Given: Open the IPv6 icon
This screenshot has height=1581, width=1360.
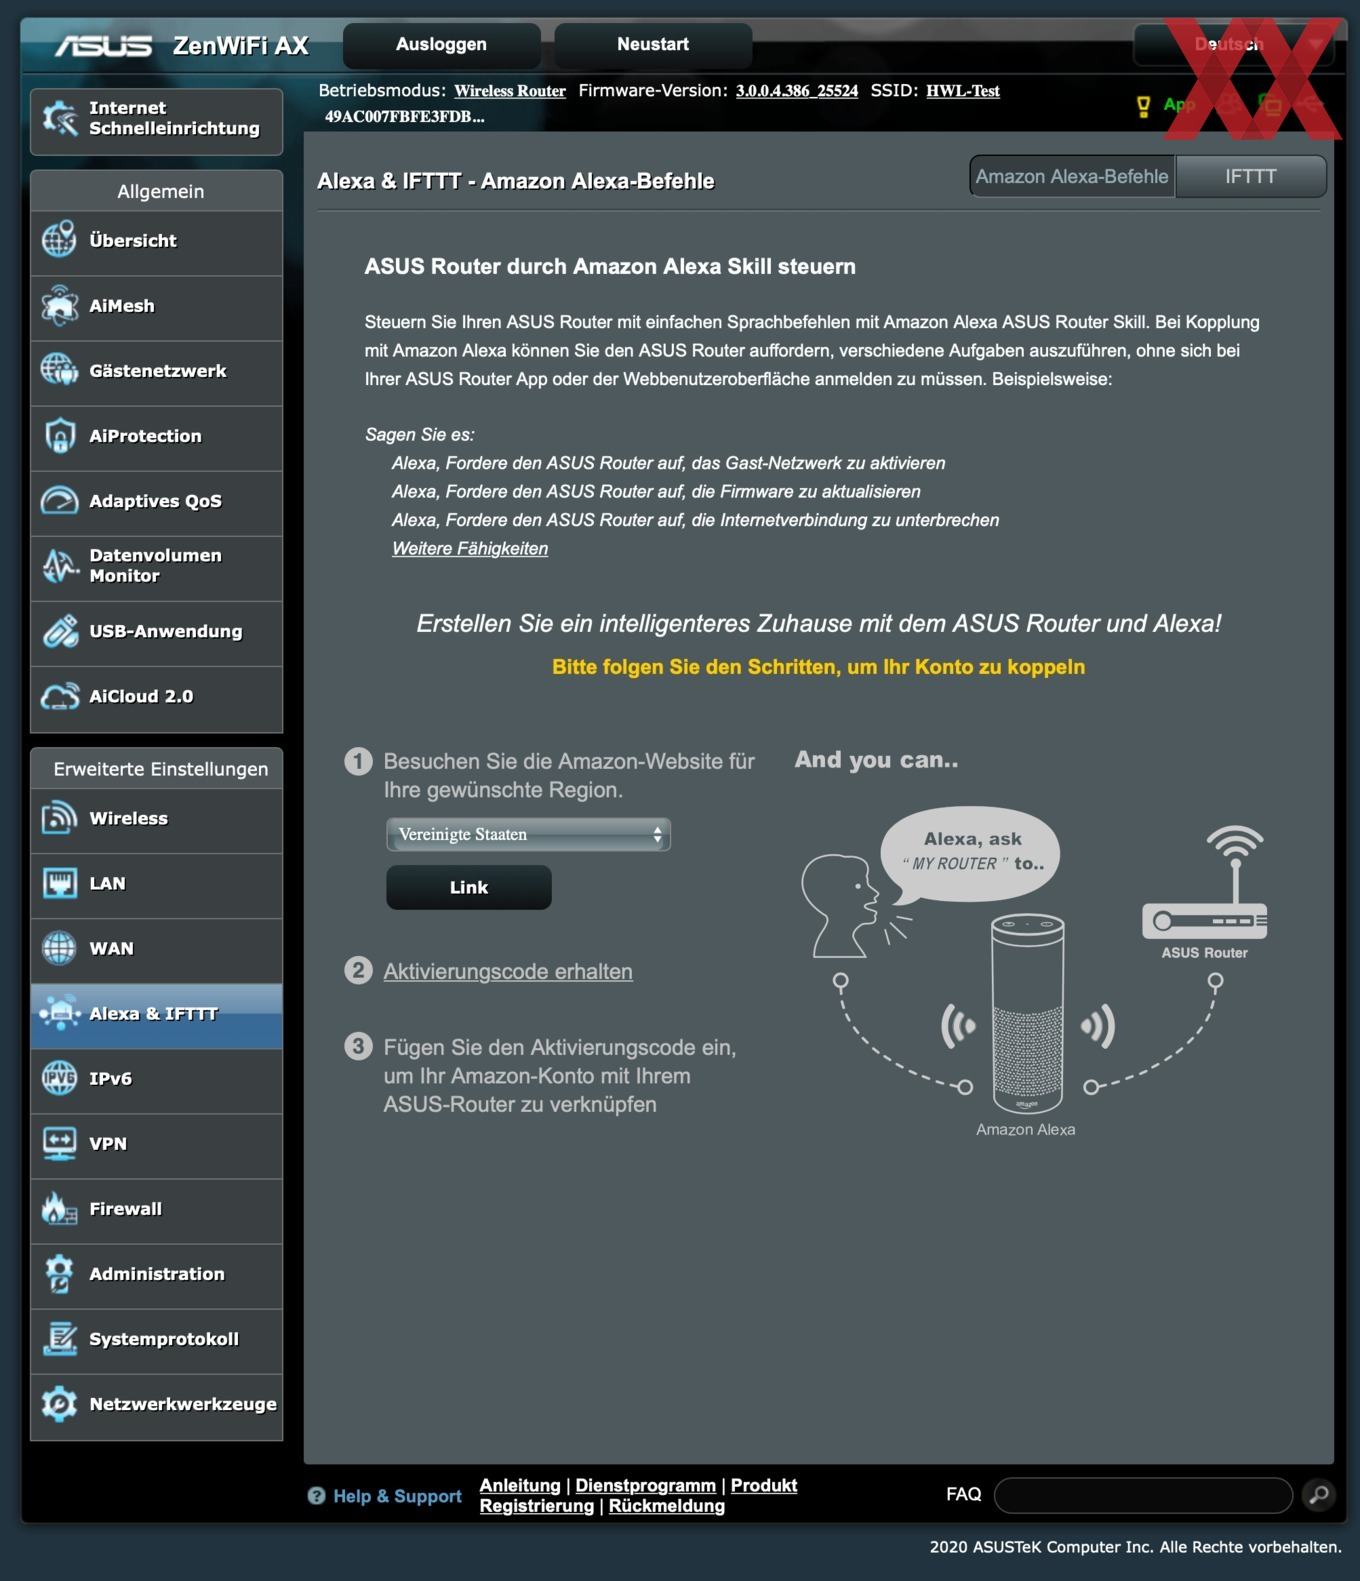Looking at the screenshot, I should tap(59, 1078).
